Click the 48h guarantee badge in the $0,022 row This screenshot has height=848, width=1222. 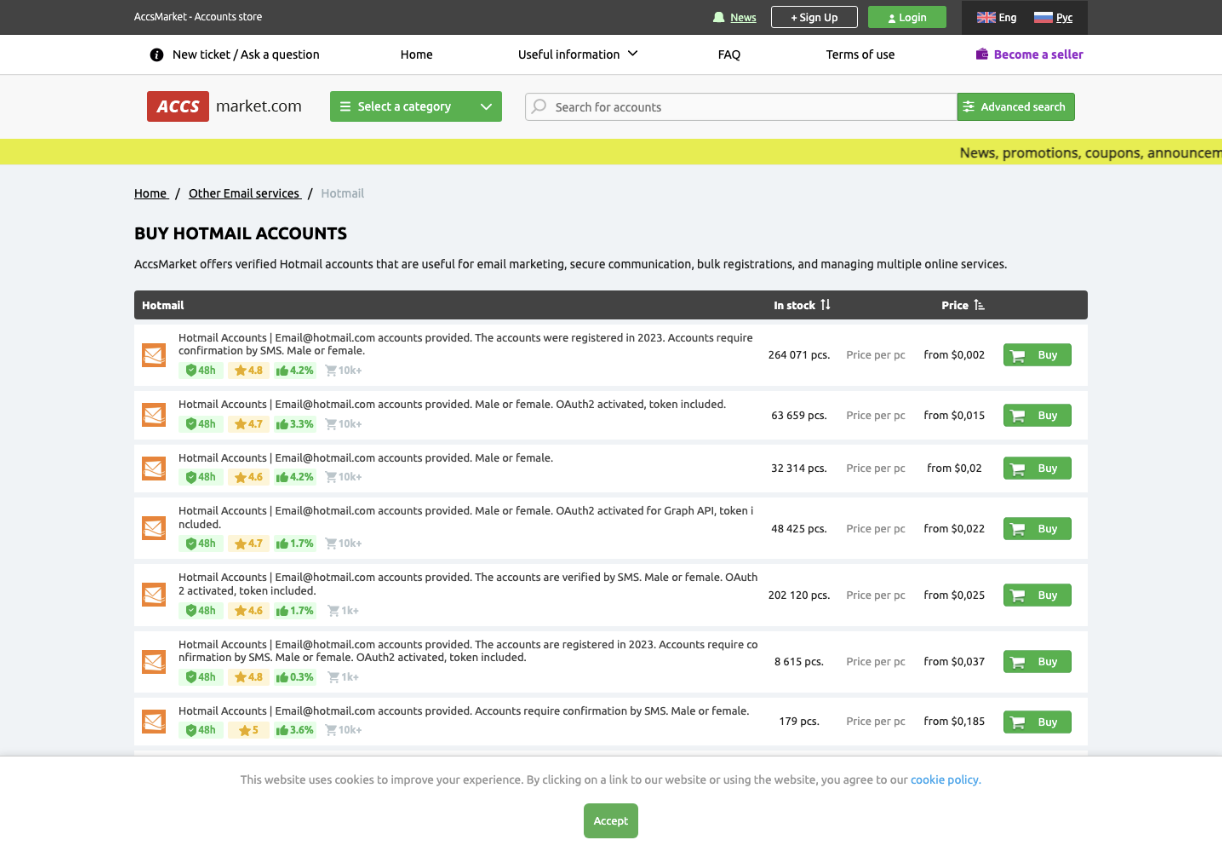click(201, 543)
